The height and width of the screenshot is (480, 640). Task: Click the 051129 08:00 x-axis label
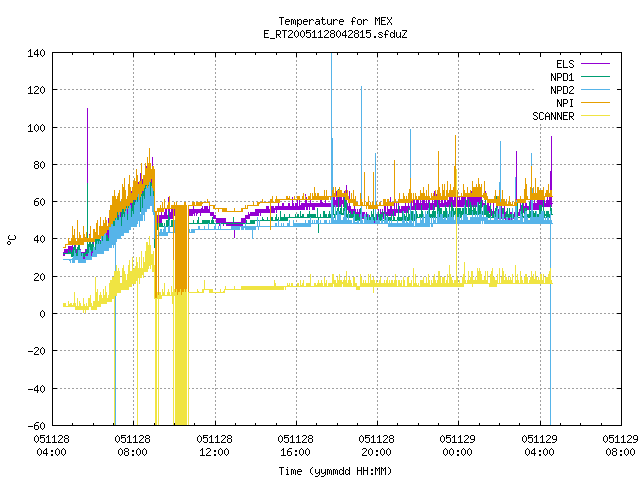(x=620, y=446)
